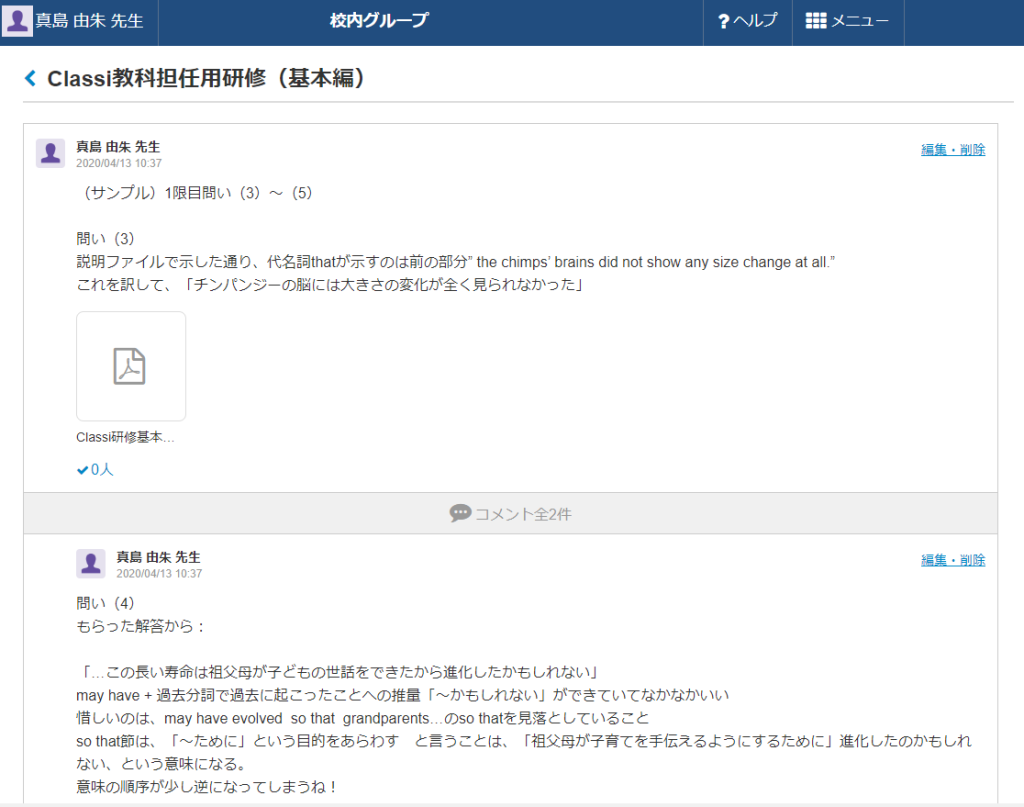Go back using the blue chevron arrow
This screenshot has height=807, width=1024.
pyautogui.click(x=30, y=79)
